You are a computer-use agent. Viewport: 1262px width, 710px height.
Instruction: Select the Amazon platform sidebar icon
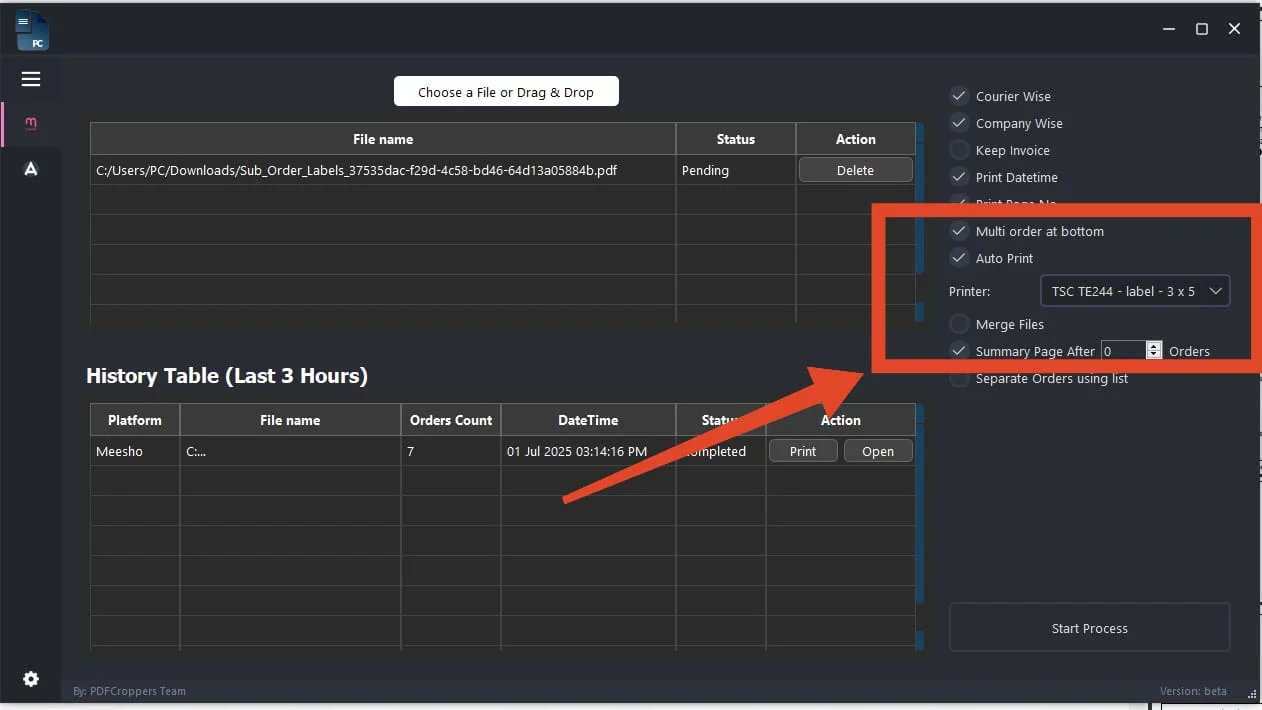click(x=31, y=169)
